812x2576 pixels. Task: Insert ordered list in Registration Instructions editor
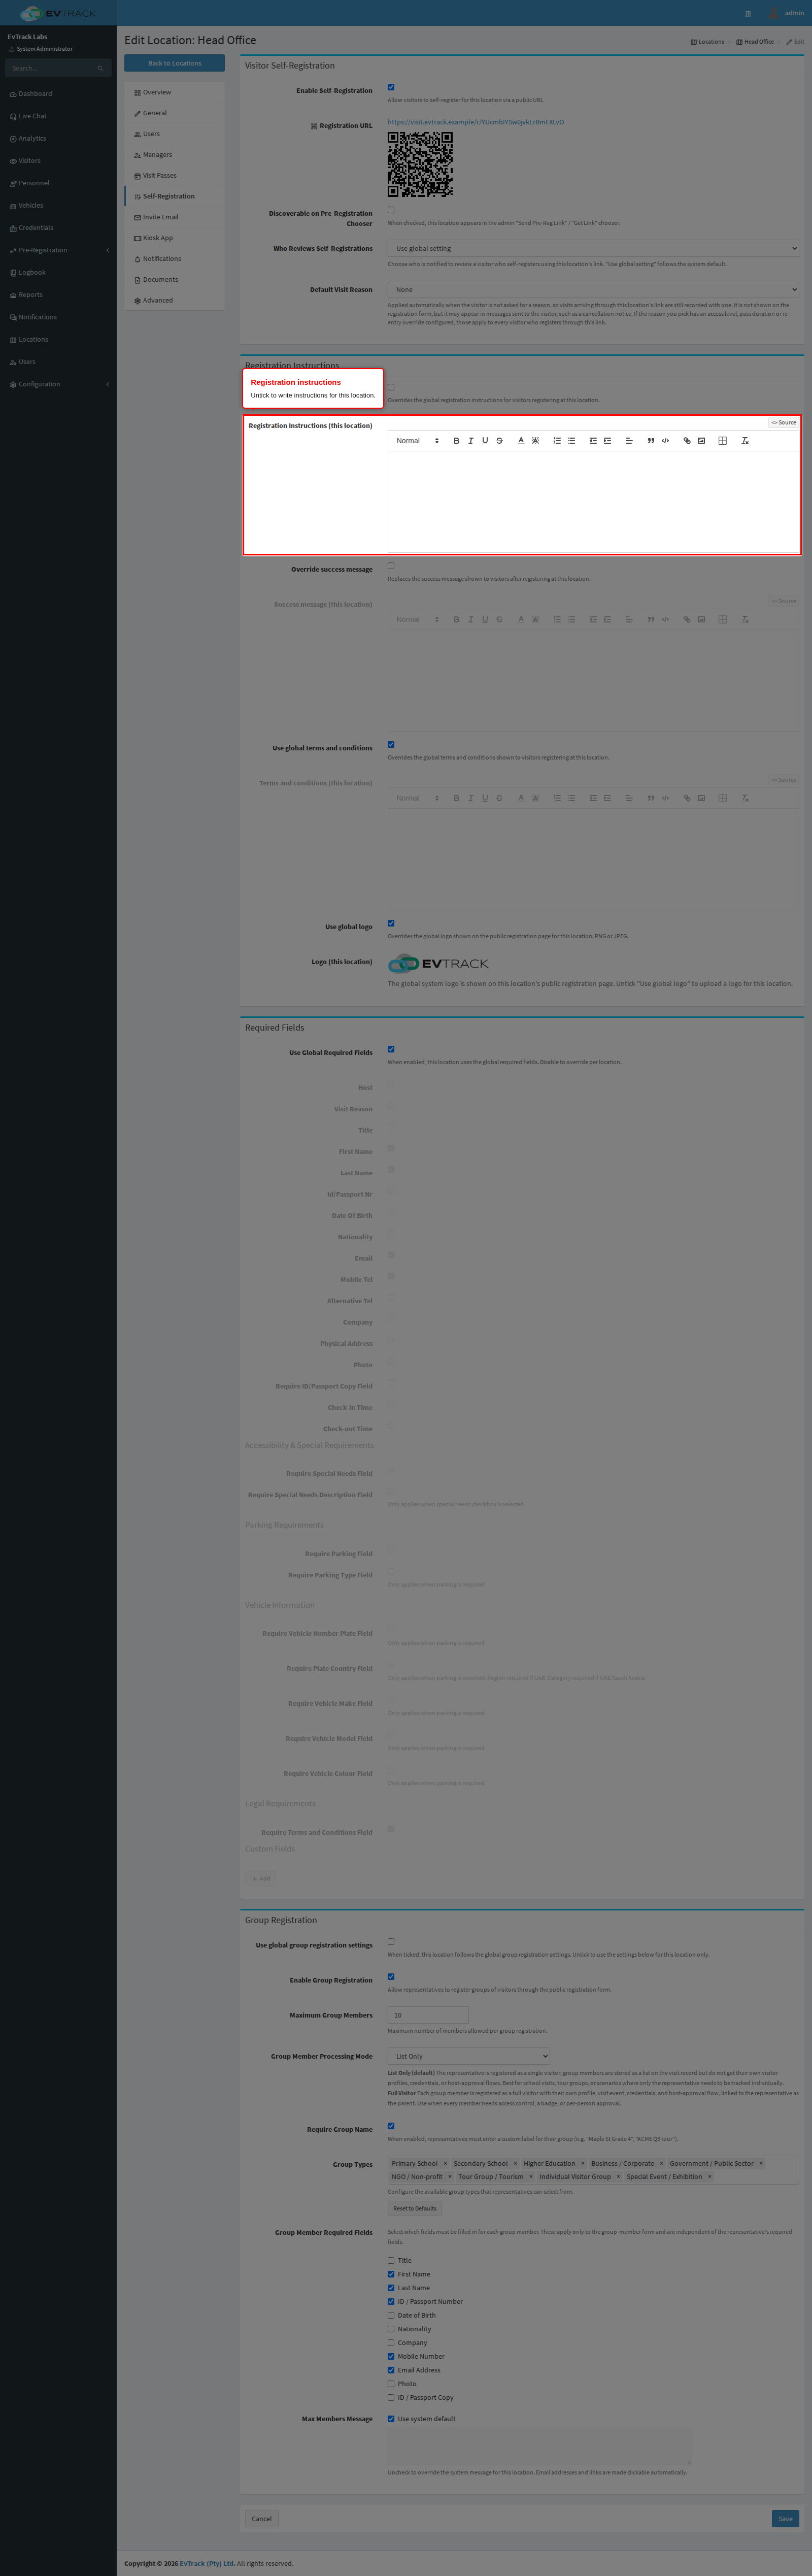557,441
